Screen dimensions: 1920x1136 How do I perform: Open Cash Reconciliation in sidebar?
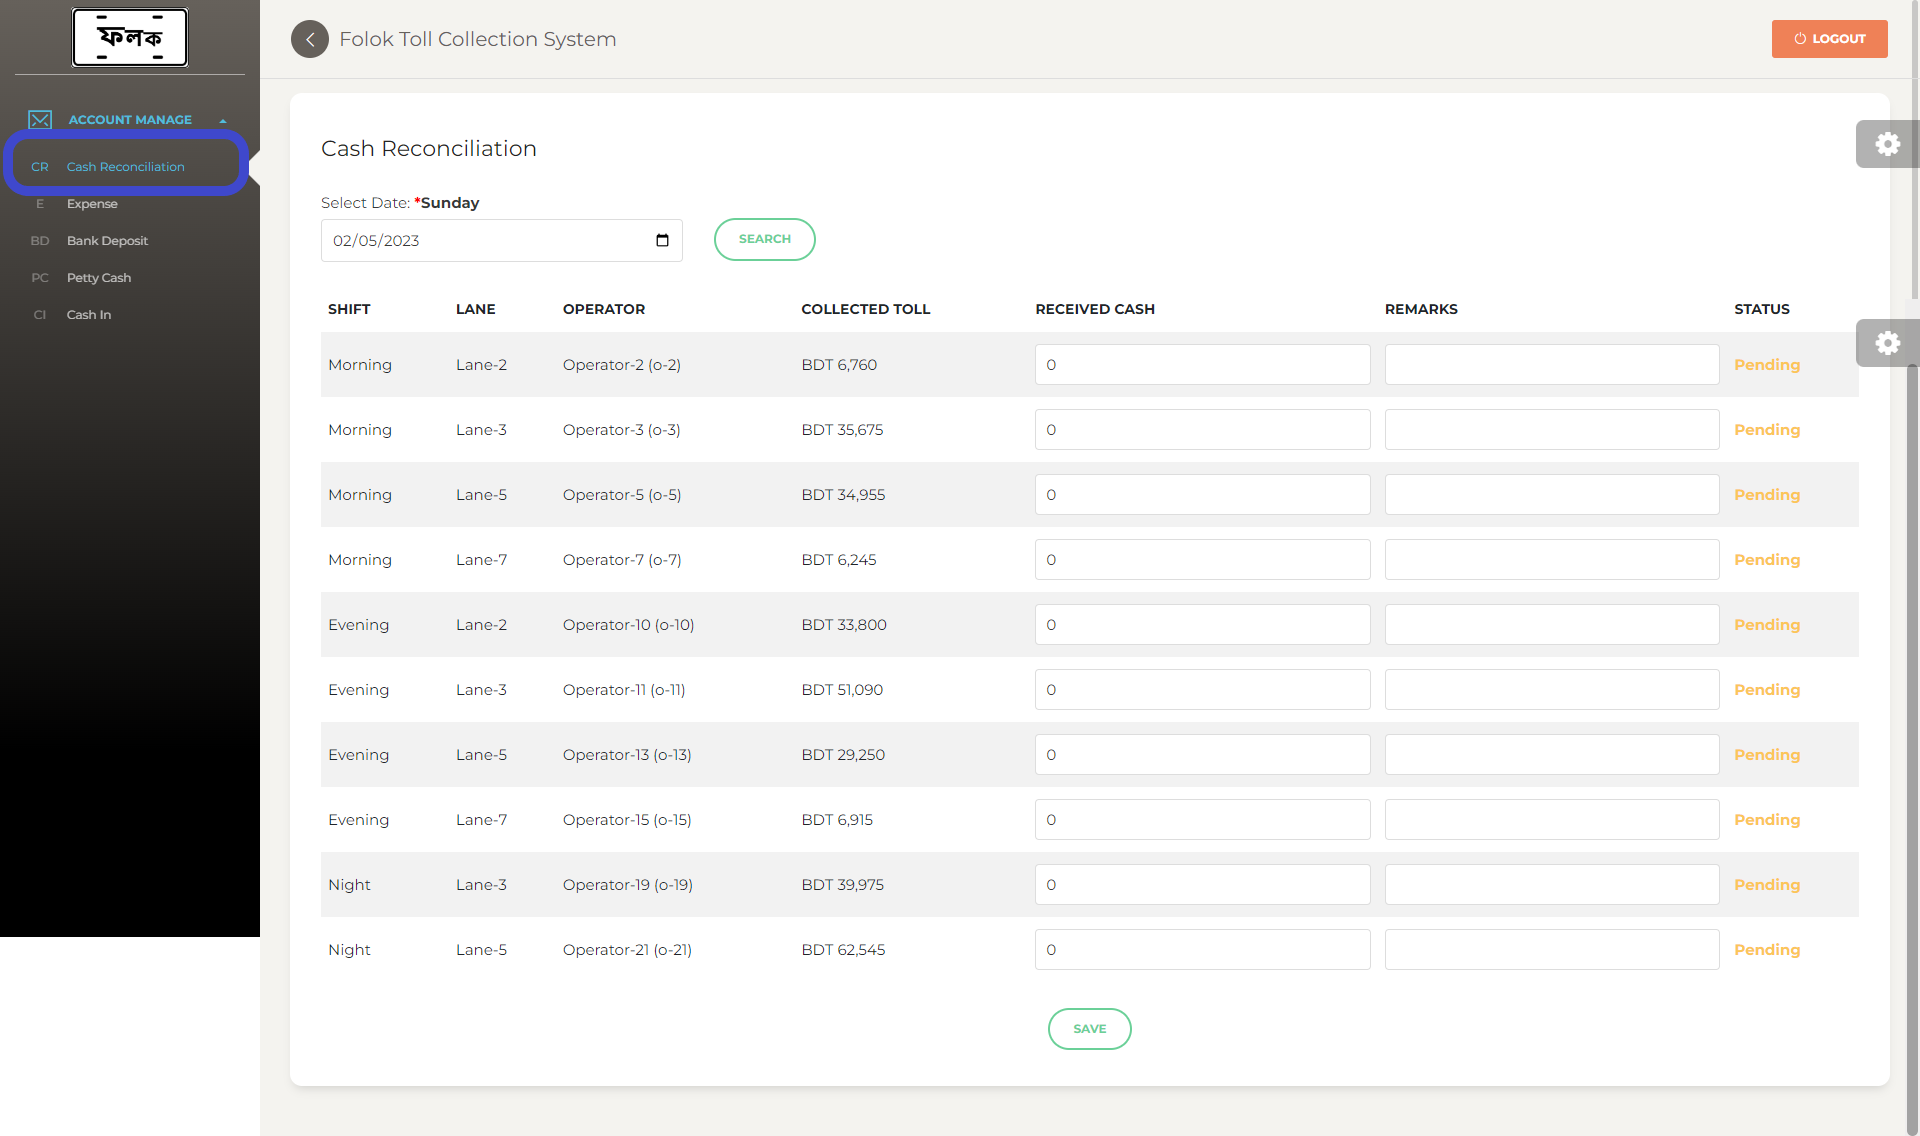pos(125,167)
